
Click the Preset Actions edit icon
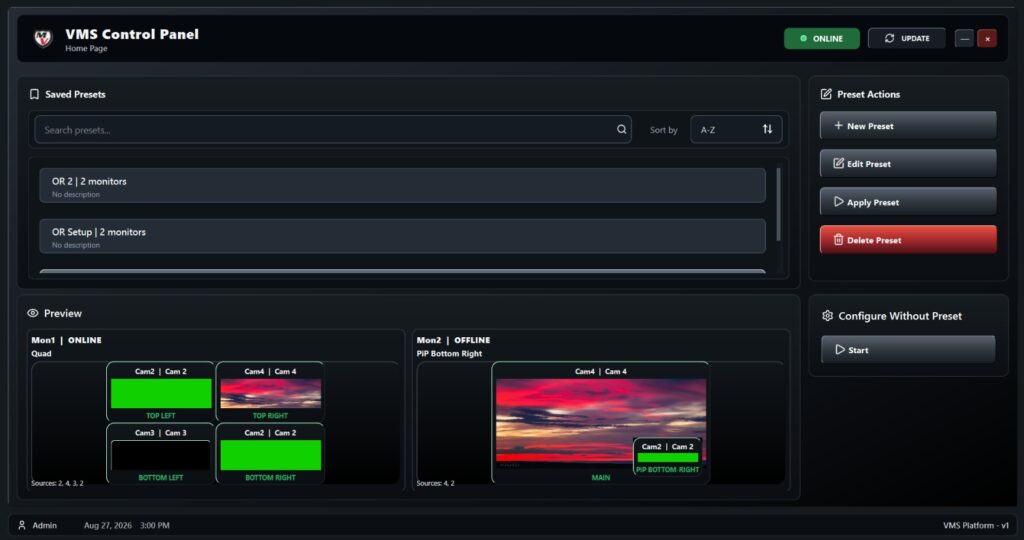(826, 94)
